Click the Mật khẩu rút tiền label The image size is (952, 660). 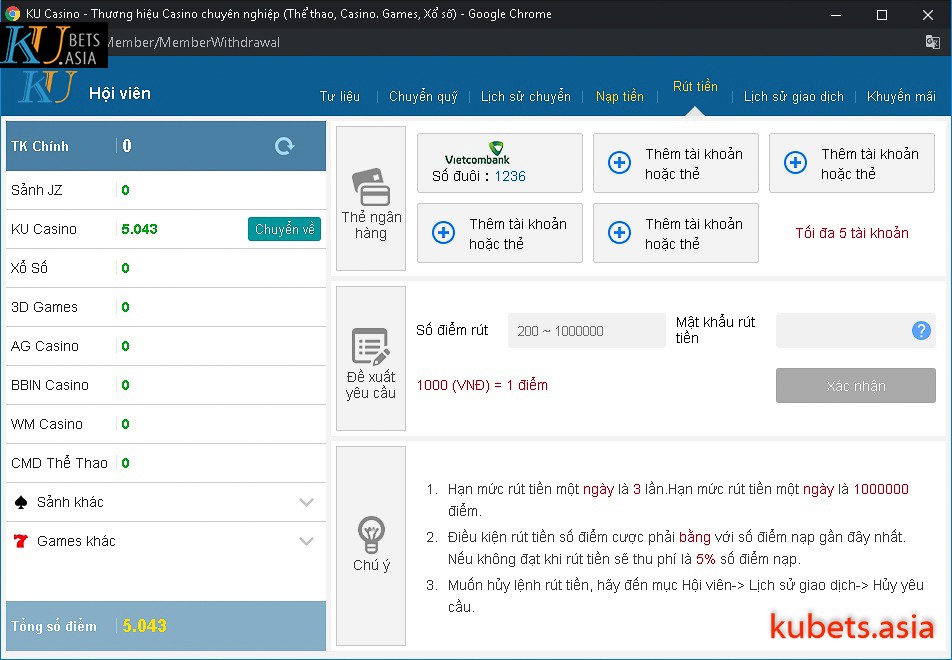(x=715, y=330)
